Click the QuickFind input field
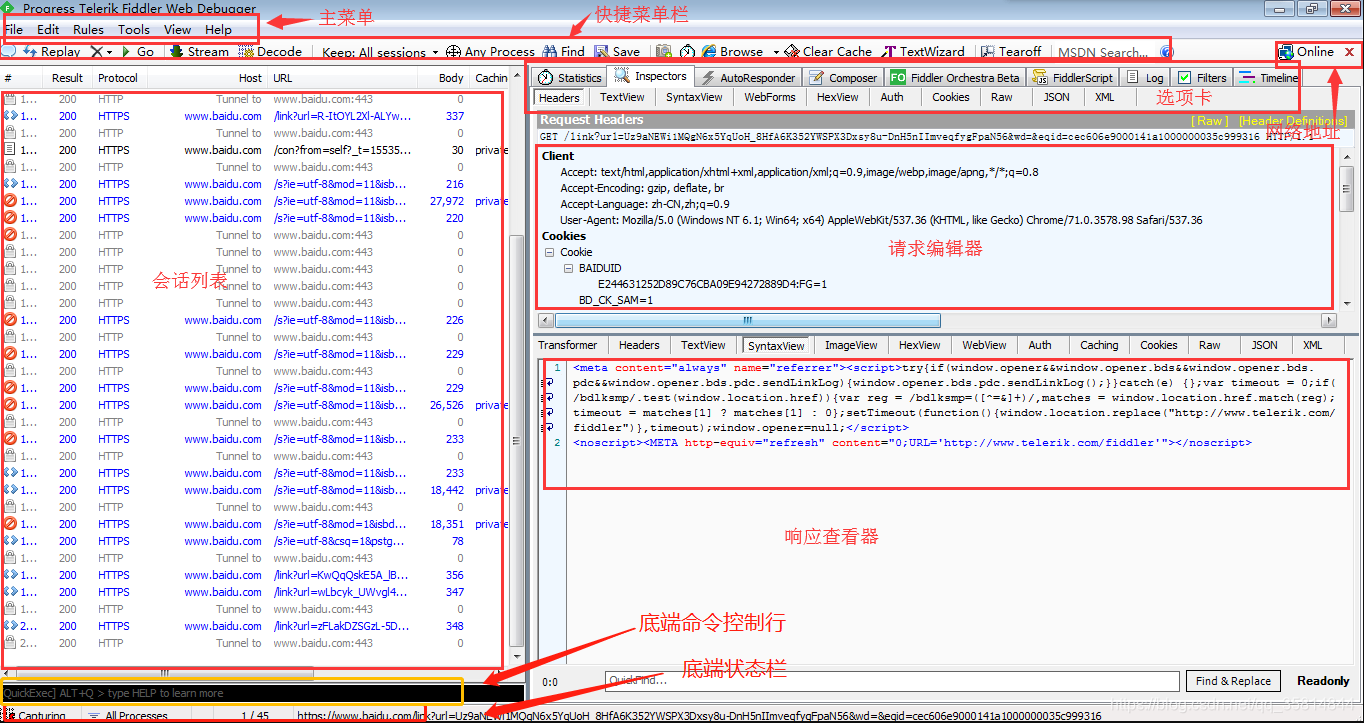 click(x=892, y=681)
